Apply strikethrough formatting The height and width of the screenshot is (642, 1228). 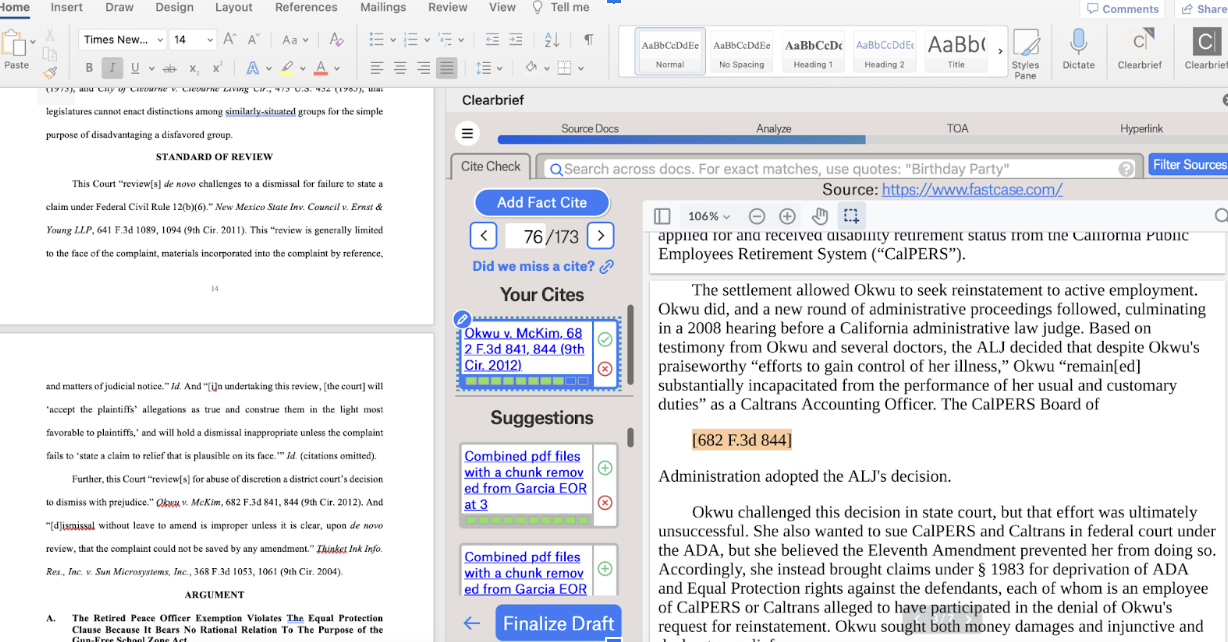point(169,68)
